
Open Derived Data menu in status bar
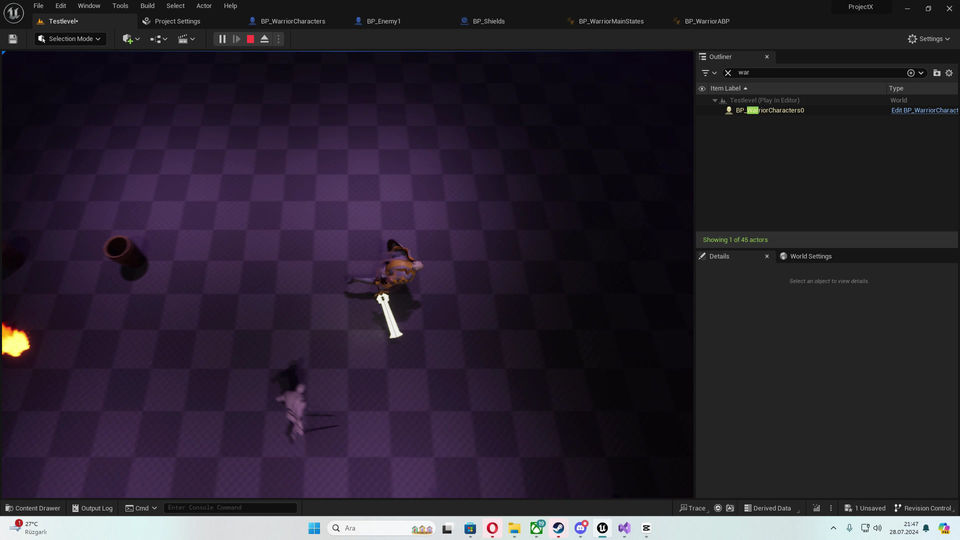tap(767, 508)
